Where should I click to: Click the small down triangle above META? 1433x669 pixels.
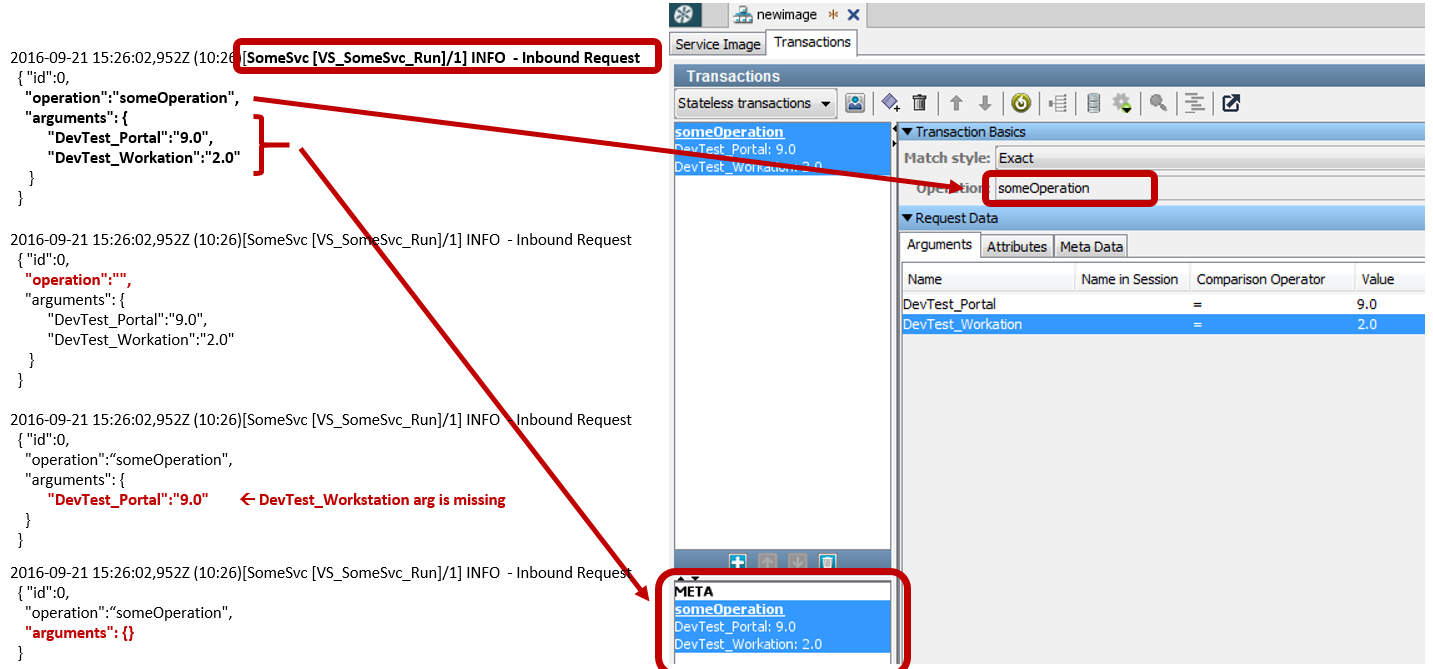coord(694,578)
